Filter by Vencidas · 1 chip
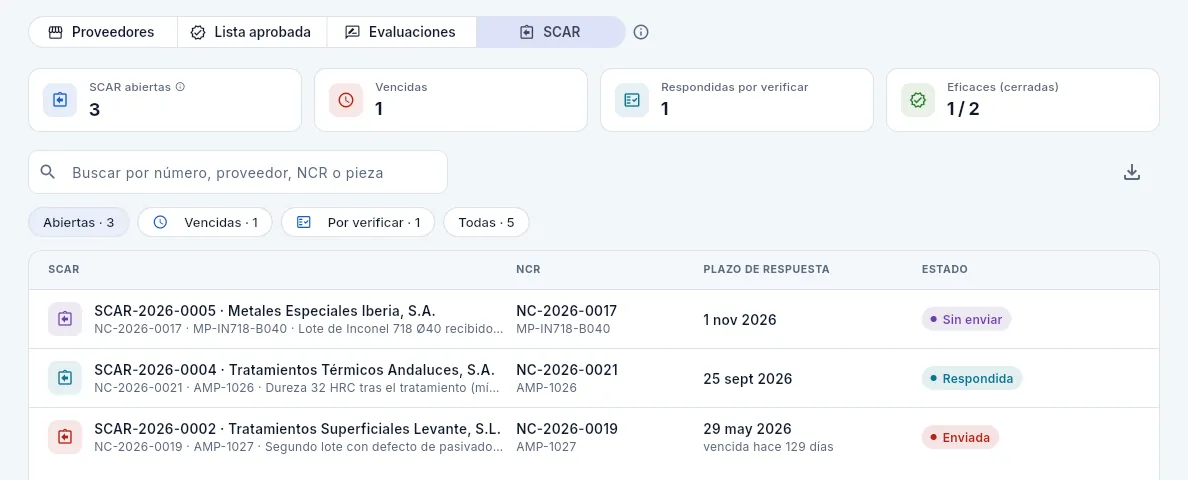The width and height of the screenshot is (1188, 480). pos(205,223)
